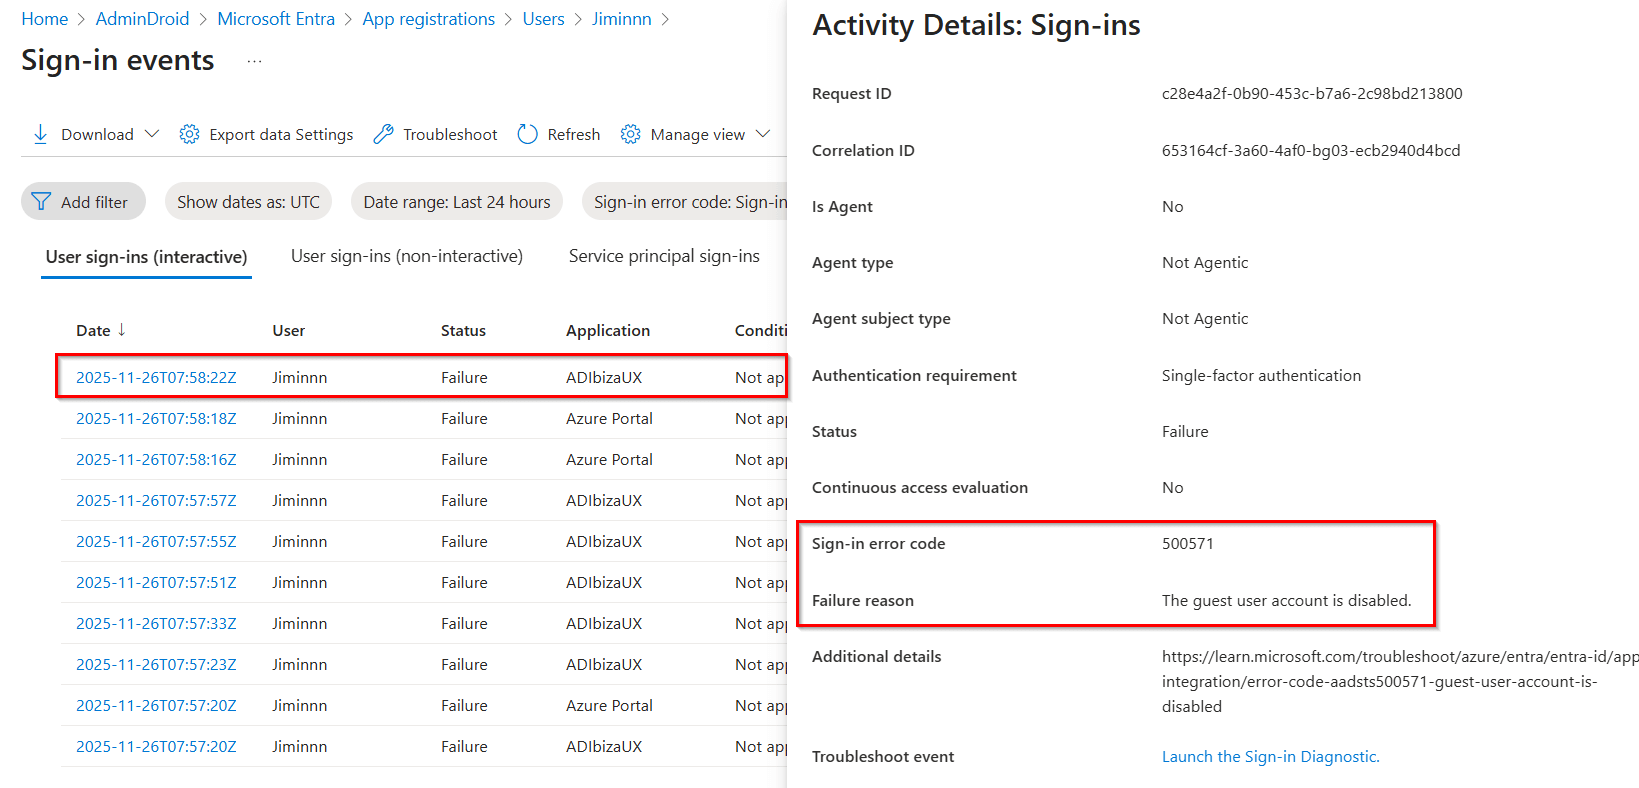Expand the Download dropdown chevron

pyautogui.click(x=152, y=133)
